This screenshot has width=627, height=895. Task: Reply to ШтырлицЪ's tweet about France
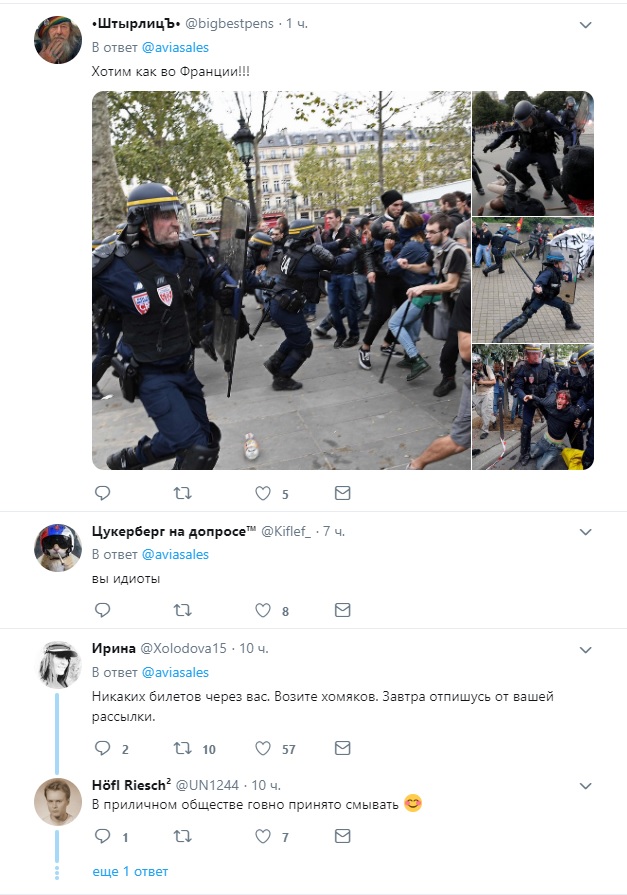coord(102,493)
